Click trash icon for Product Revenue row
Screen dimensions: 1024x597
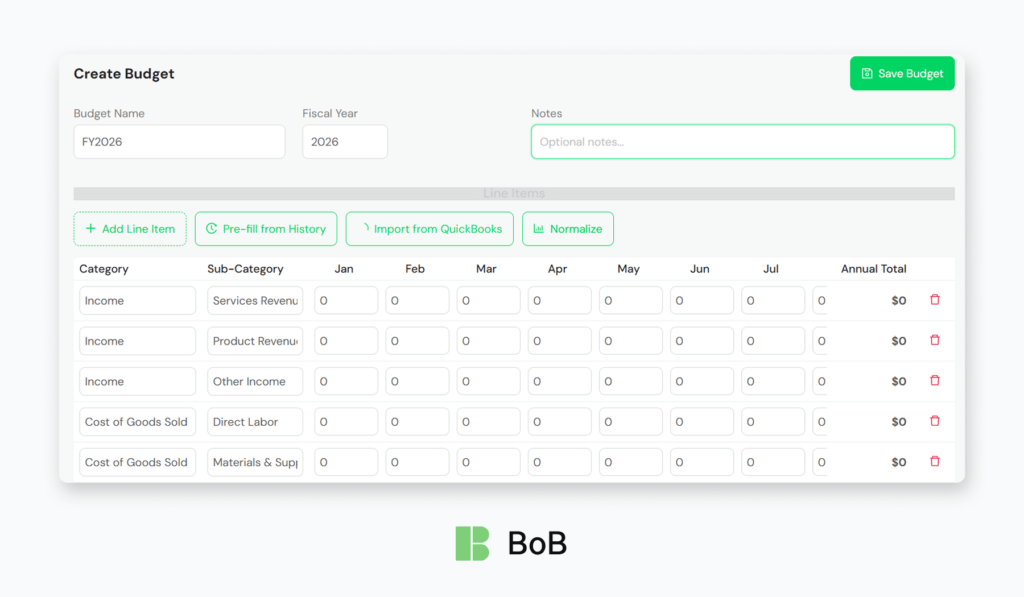934,340
